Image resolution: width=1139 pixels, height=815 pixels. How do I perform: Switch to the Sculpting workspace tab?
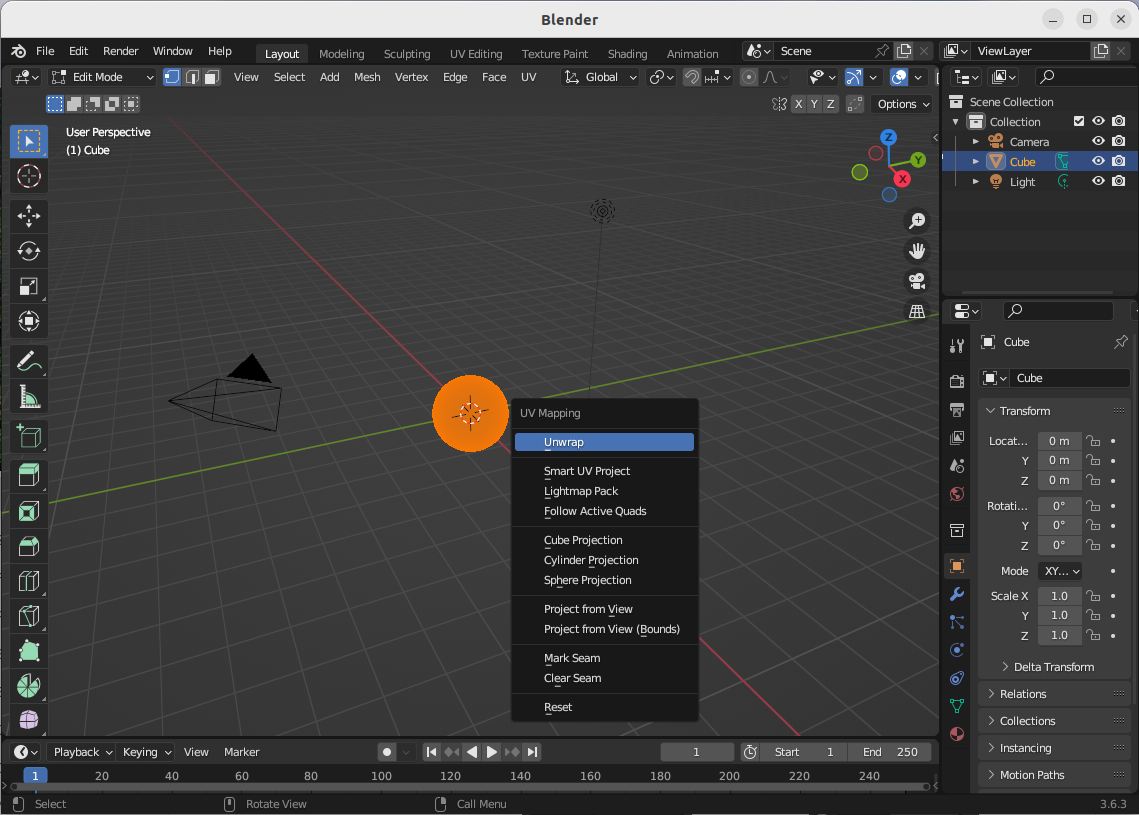click(407, 54)
